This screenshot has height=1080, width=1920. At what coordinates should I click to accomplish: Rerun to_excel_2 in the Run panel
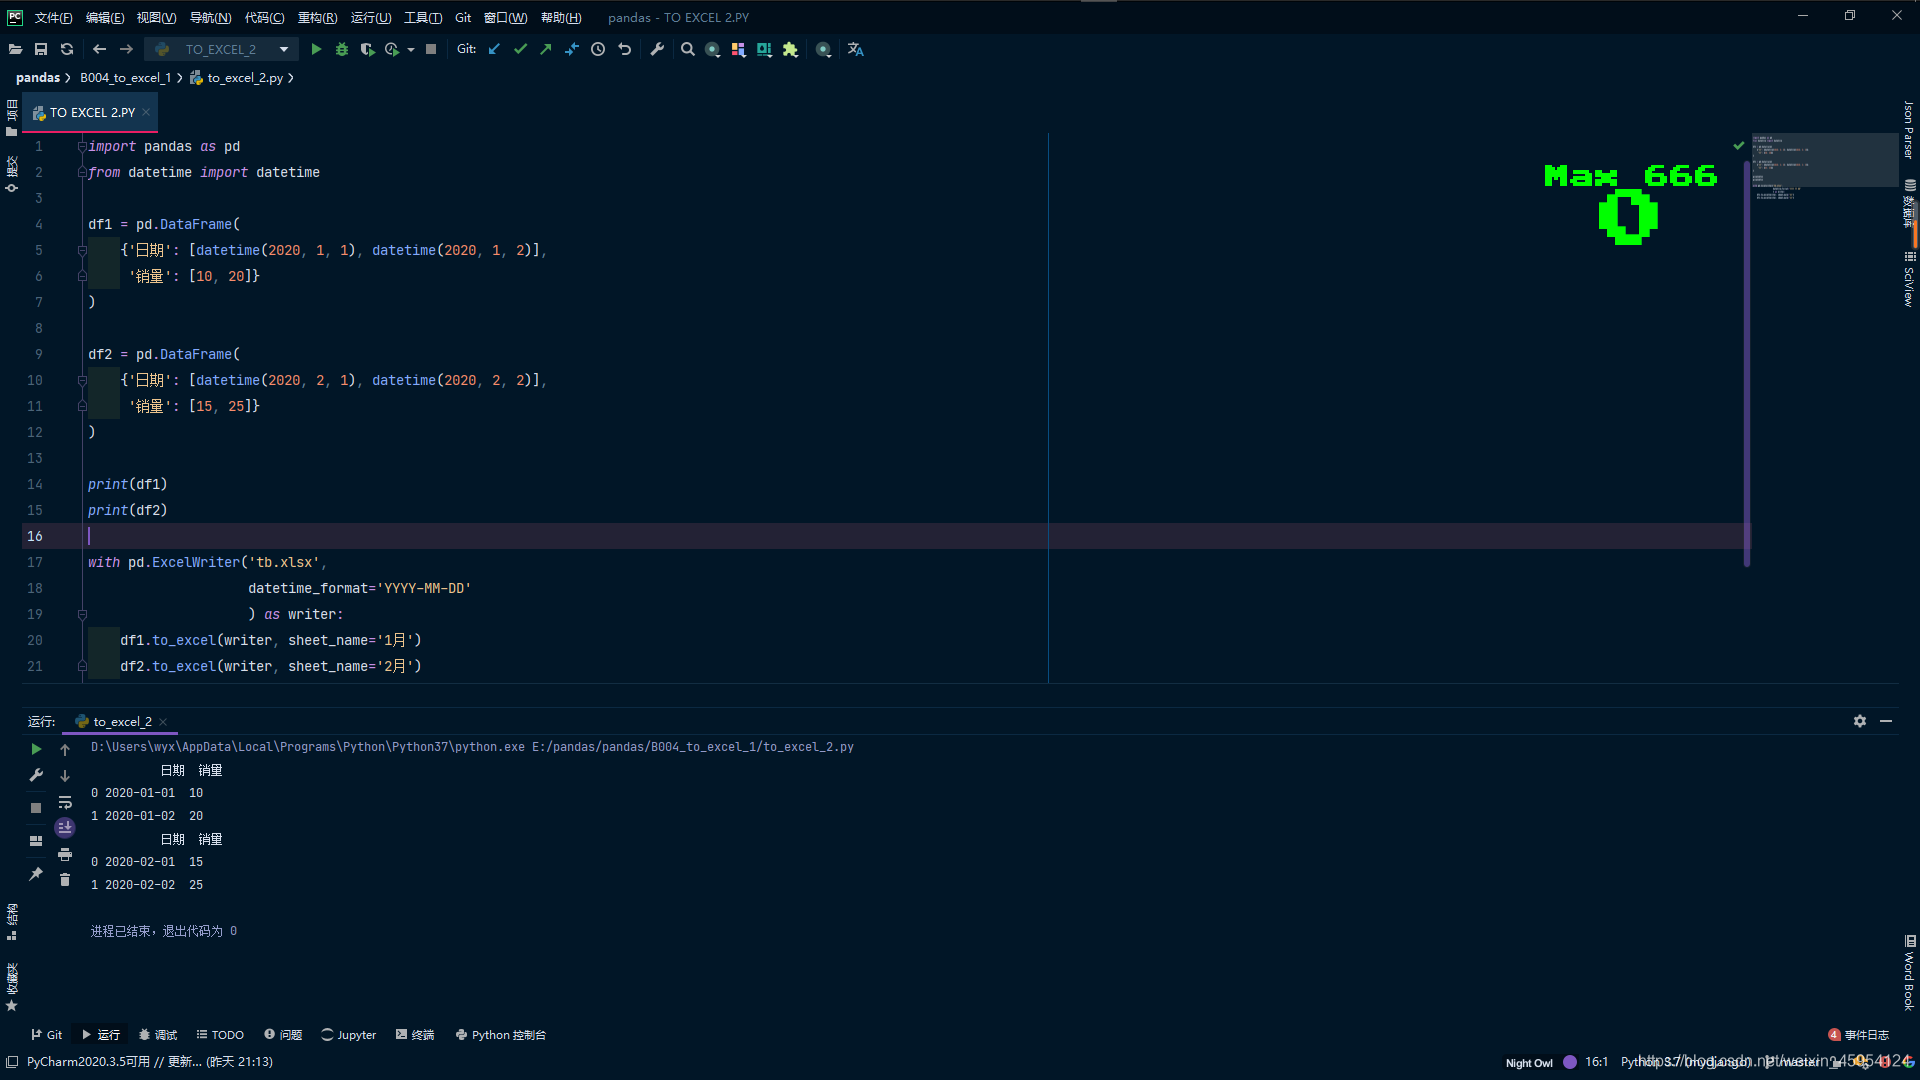[x=36, y=749]
